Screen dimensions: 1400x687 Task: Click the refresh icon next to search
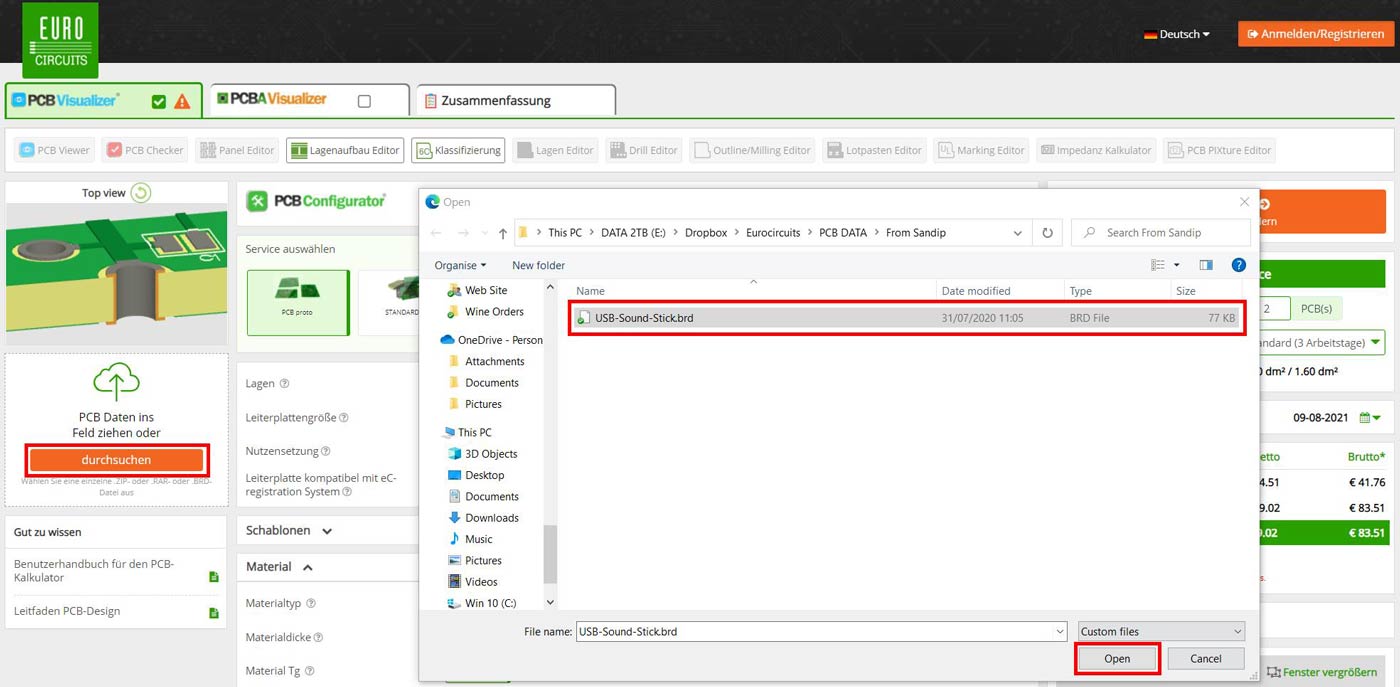(x=1047, y=232)
